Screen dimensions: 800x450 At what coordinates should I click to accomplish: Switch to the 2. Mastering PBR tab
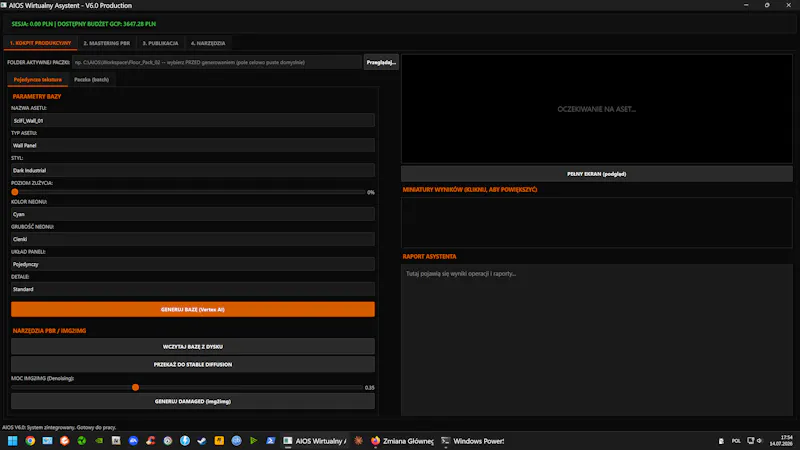pyautogui.click(x=107, y=43)
